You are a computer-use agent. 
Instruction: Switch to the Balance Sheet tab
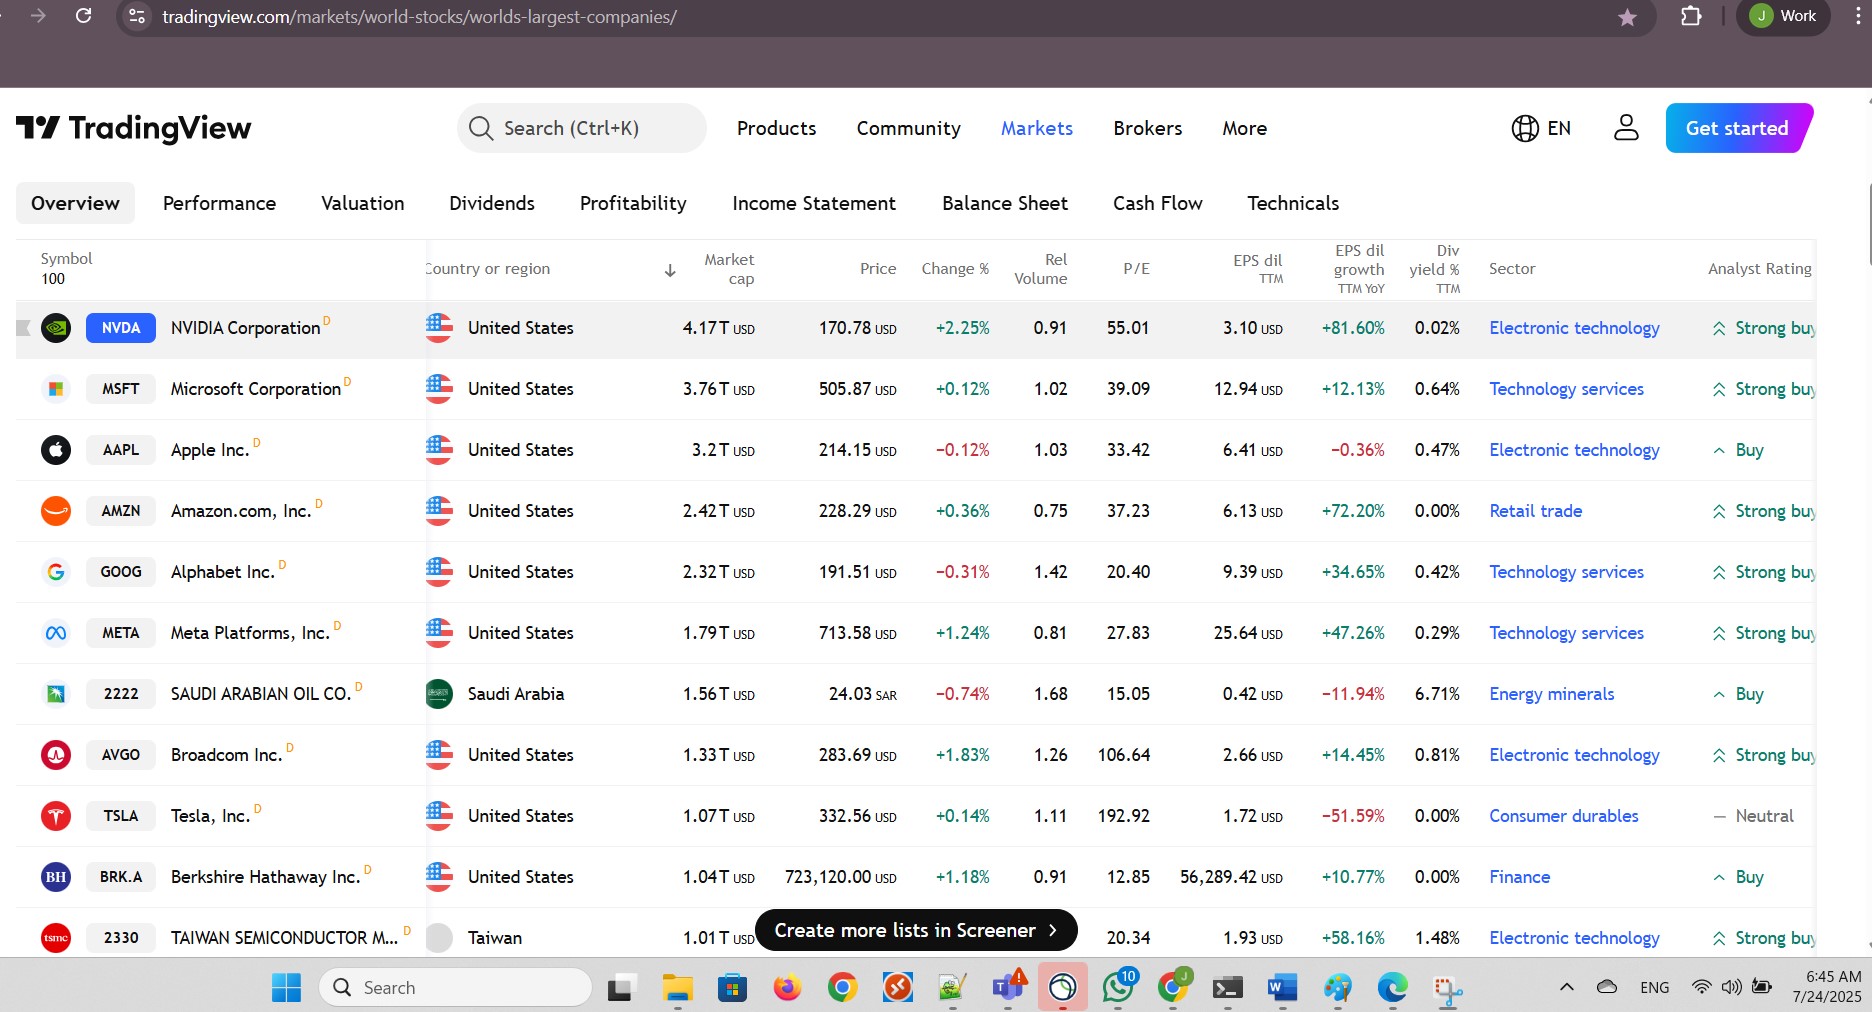(1005, 203)
